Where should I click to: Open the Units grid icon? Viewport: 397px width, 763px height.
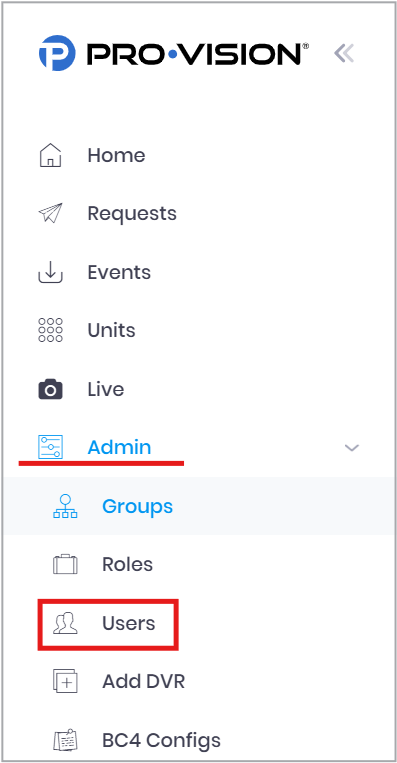click(50, 330)
